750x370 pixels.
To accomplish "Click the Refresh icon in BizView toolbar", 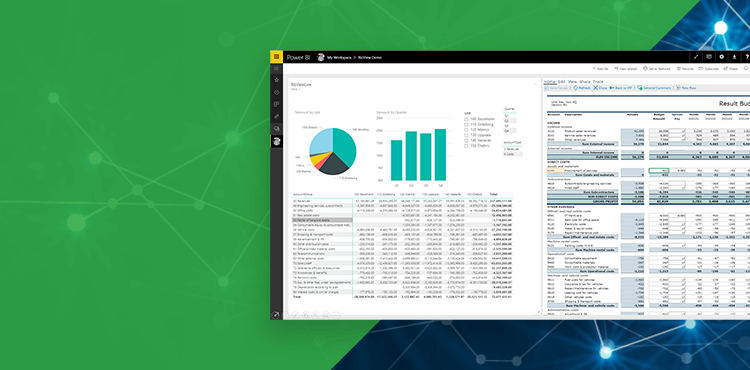I will (x=575, y=88).
